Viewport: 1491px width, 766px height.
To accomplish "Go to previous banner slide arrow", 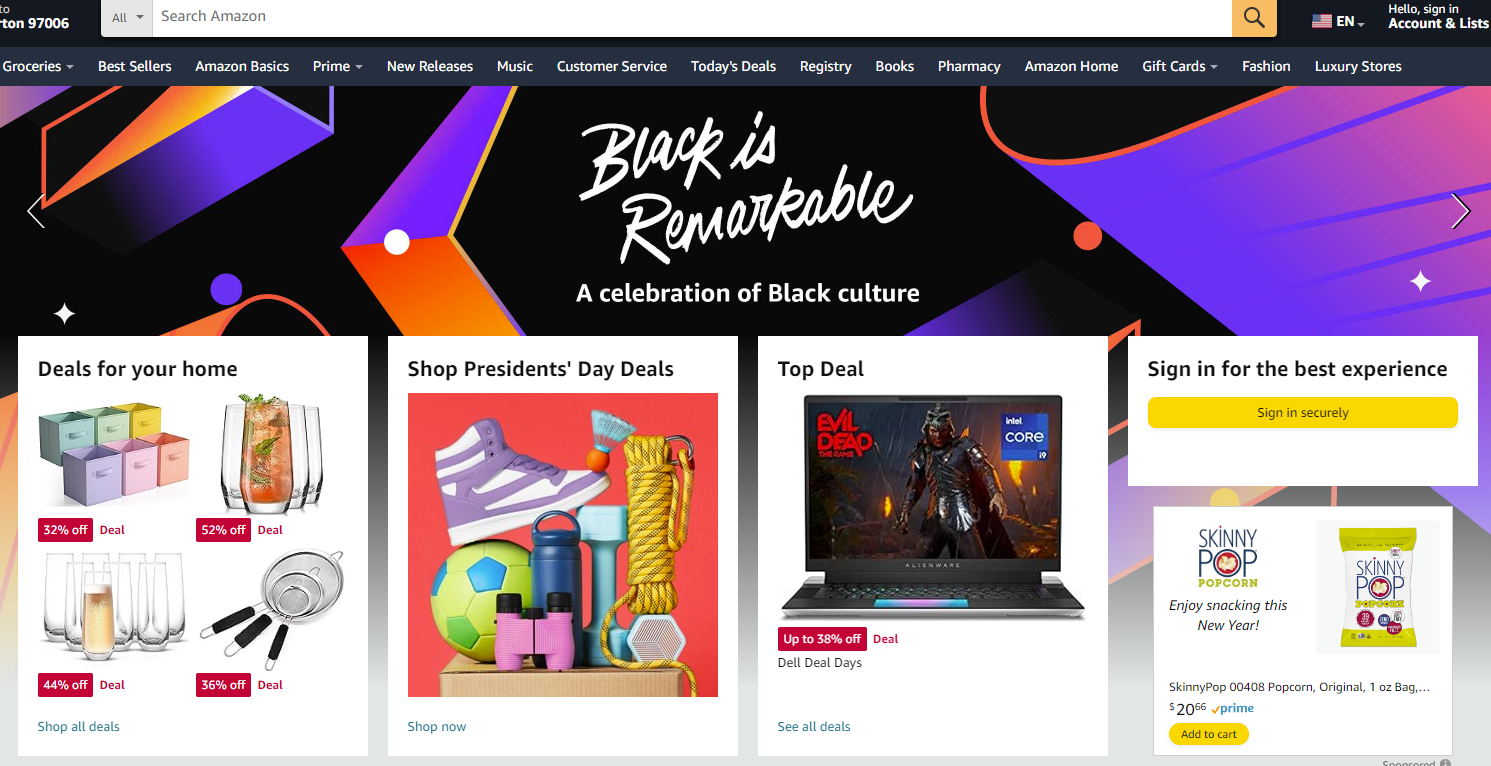I will coord(35,211).
